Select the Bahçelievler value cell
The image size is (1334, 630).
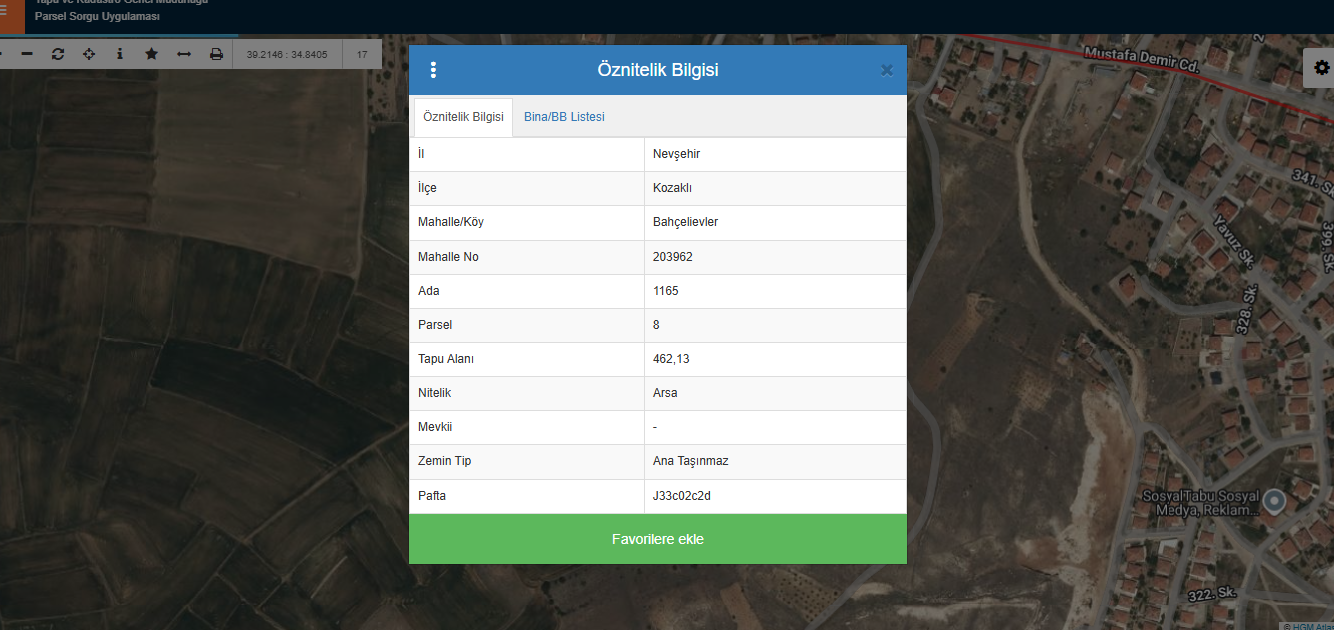coord(775,223)
